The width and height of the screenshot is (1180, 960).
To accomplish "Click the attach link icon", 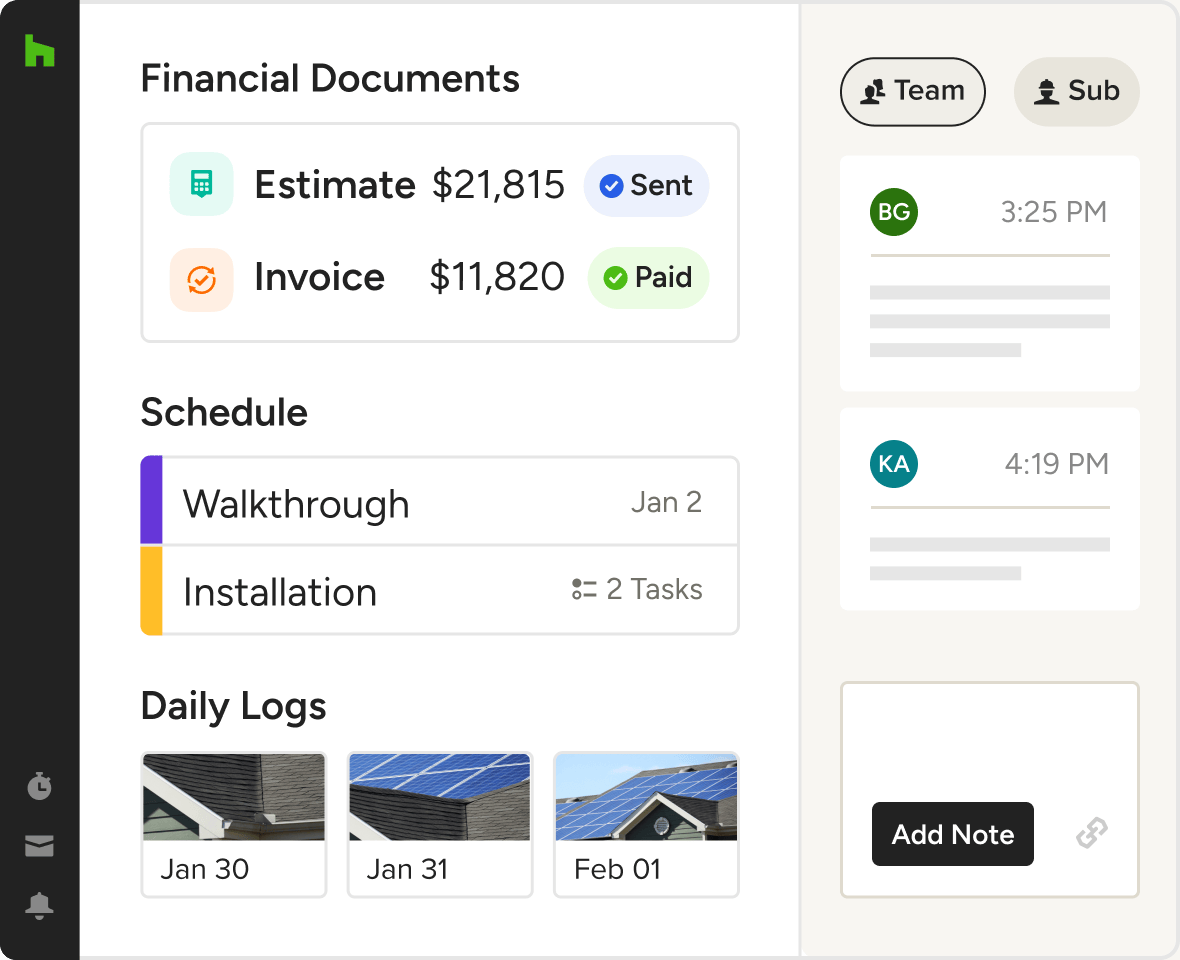I will 1091,833.
